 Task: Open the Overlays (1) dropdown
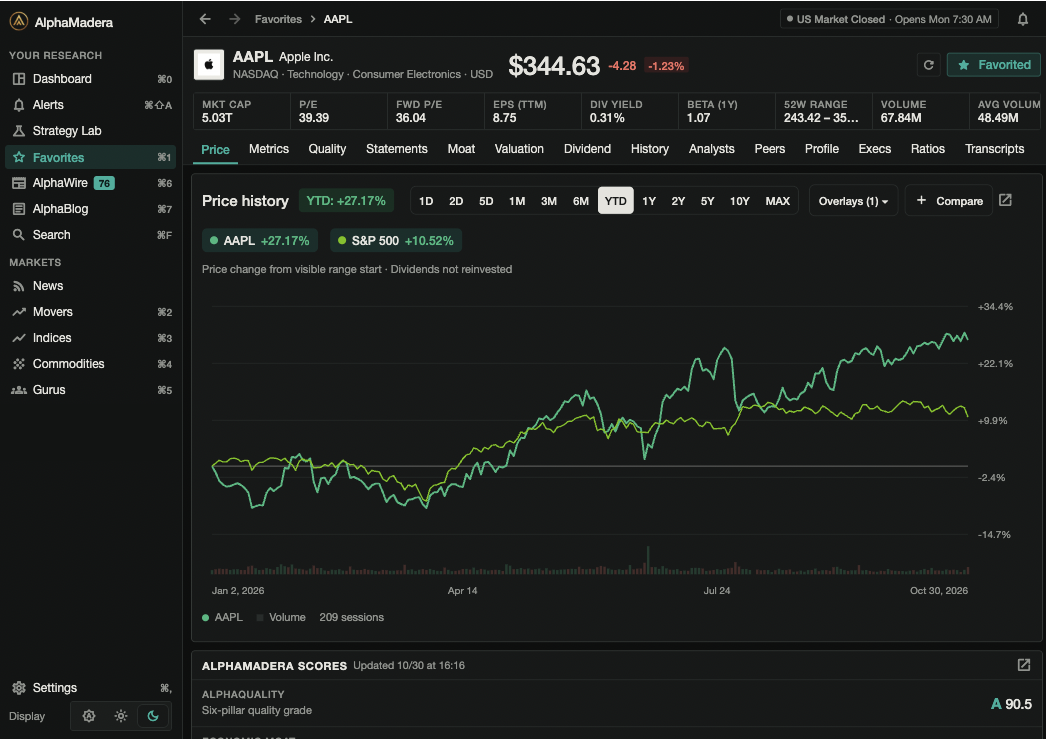click(x=853, y=201)
